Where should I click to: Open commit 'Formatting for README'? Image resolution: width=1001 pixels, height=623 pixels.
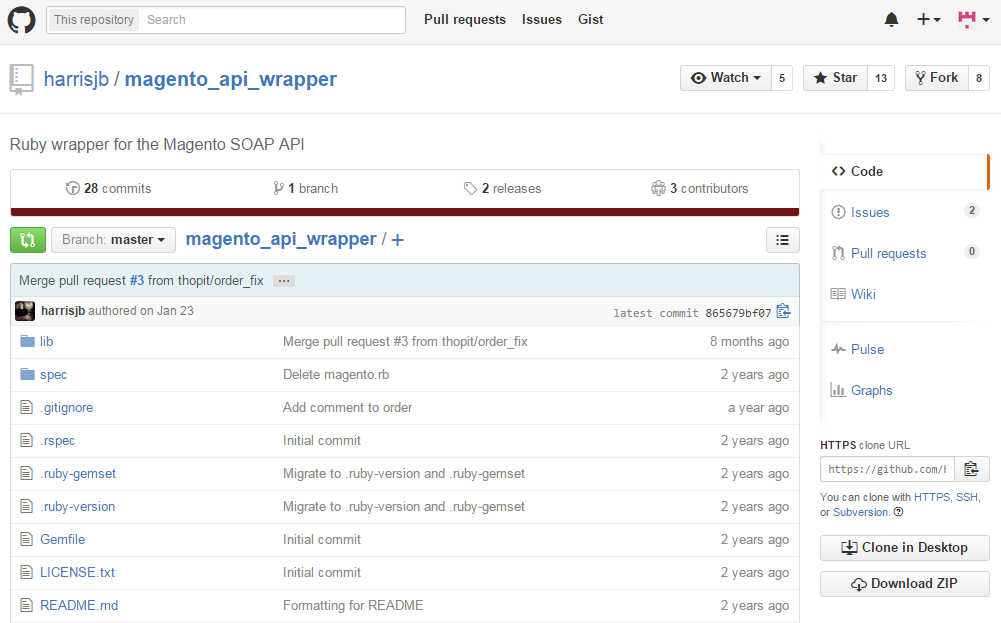click(x=353, y=605)
